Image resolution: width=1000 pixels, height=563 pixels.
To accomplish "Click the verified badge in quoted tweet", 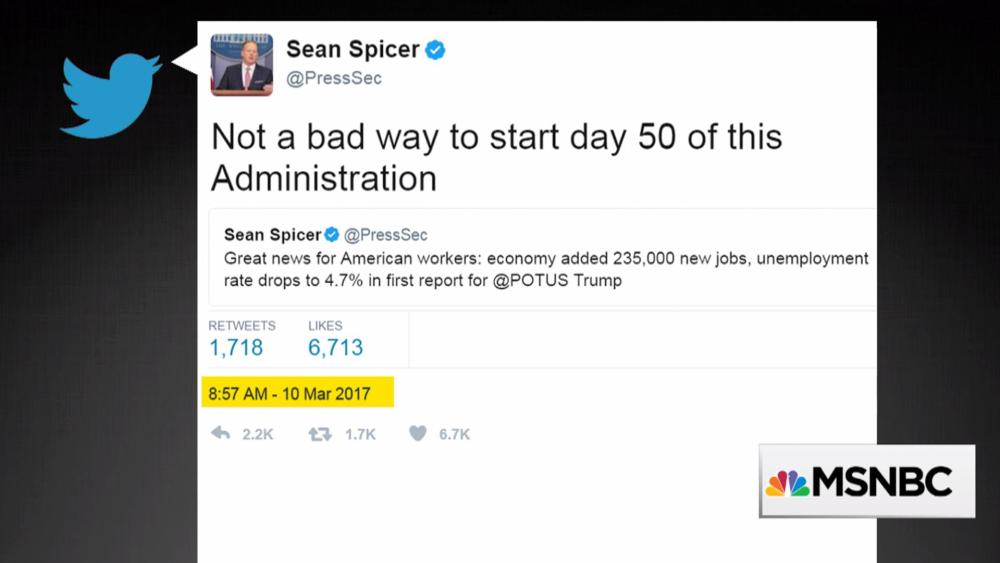I will (x=332, y=235).
